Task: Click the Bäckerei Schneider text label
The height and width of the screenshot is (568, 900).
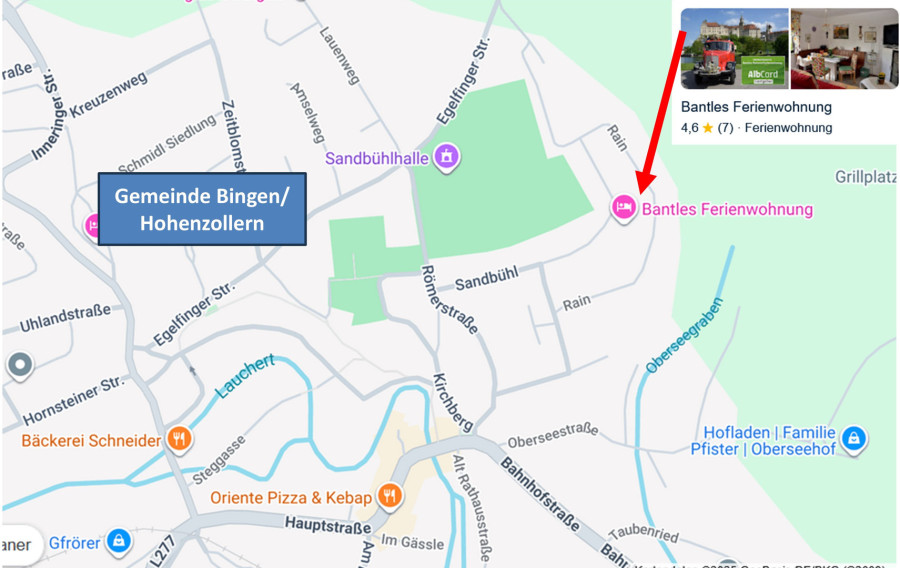Action: click(x=91, y=441)
